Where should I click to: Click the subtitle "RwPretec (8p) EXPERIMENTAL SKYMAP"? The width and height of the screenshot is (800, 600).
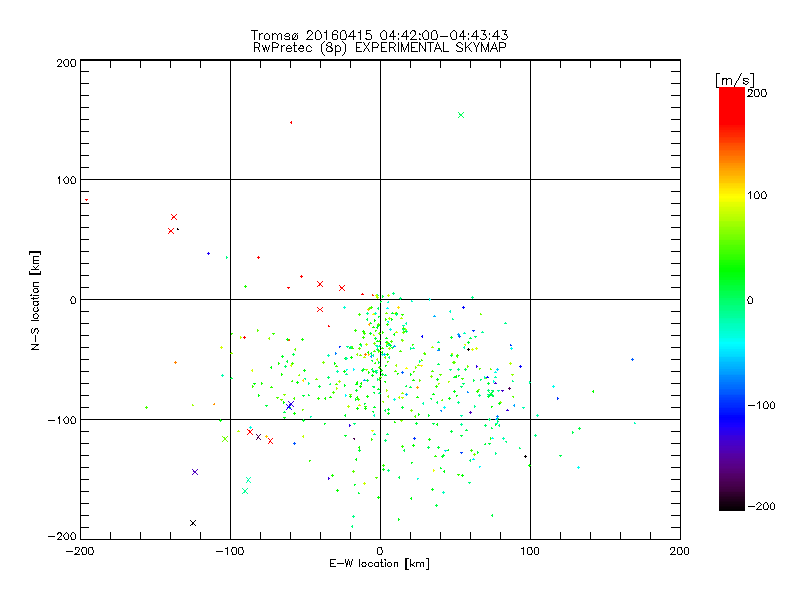click(x=380, y=47)
